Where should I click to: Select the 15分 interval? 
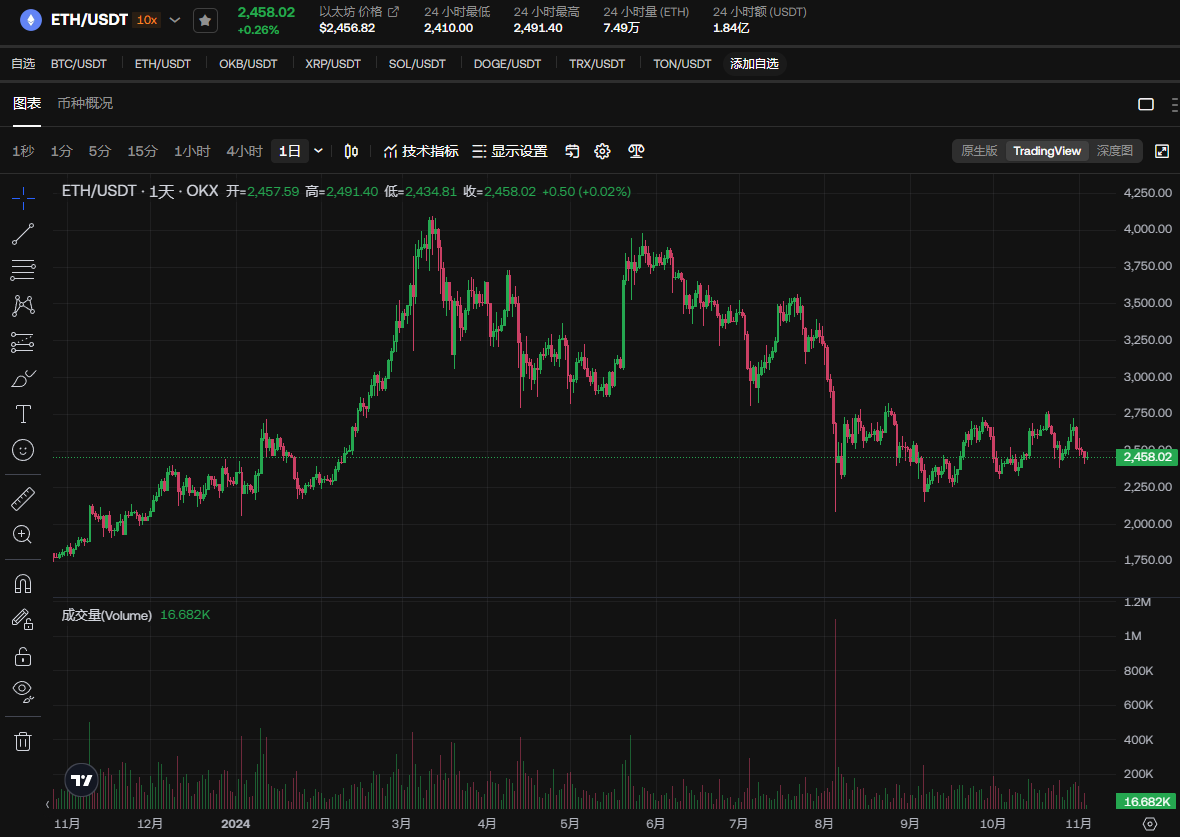pyautogui.click(x=142, y=151)
